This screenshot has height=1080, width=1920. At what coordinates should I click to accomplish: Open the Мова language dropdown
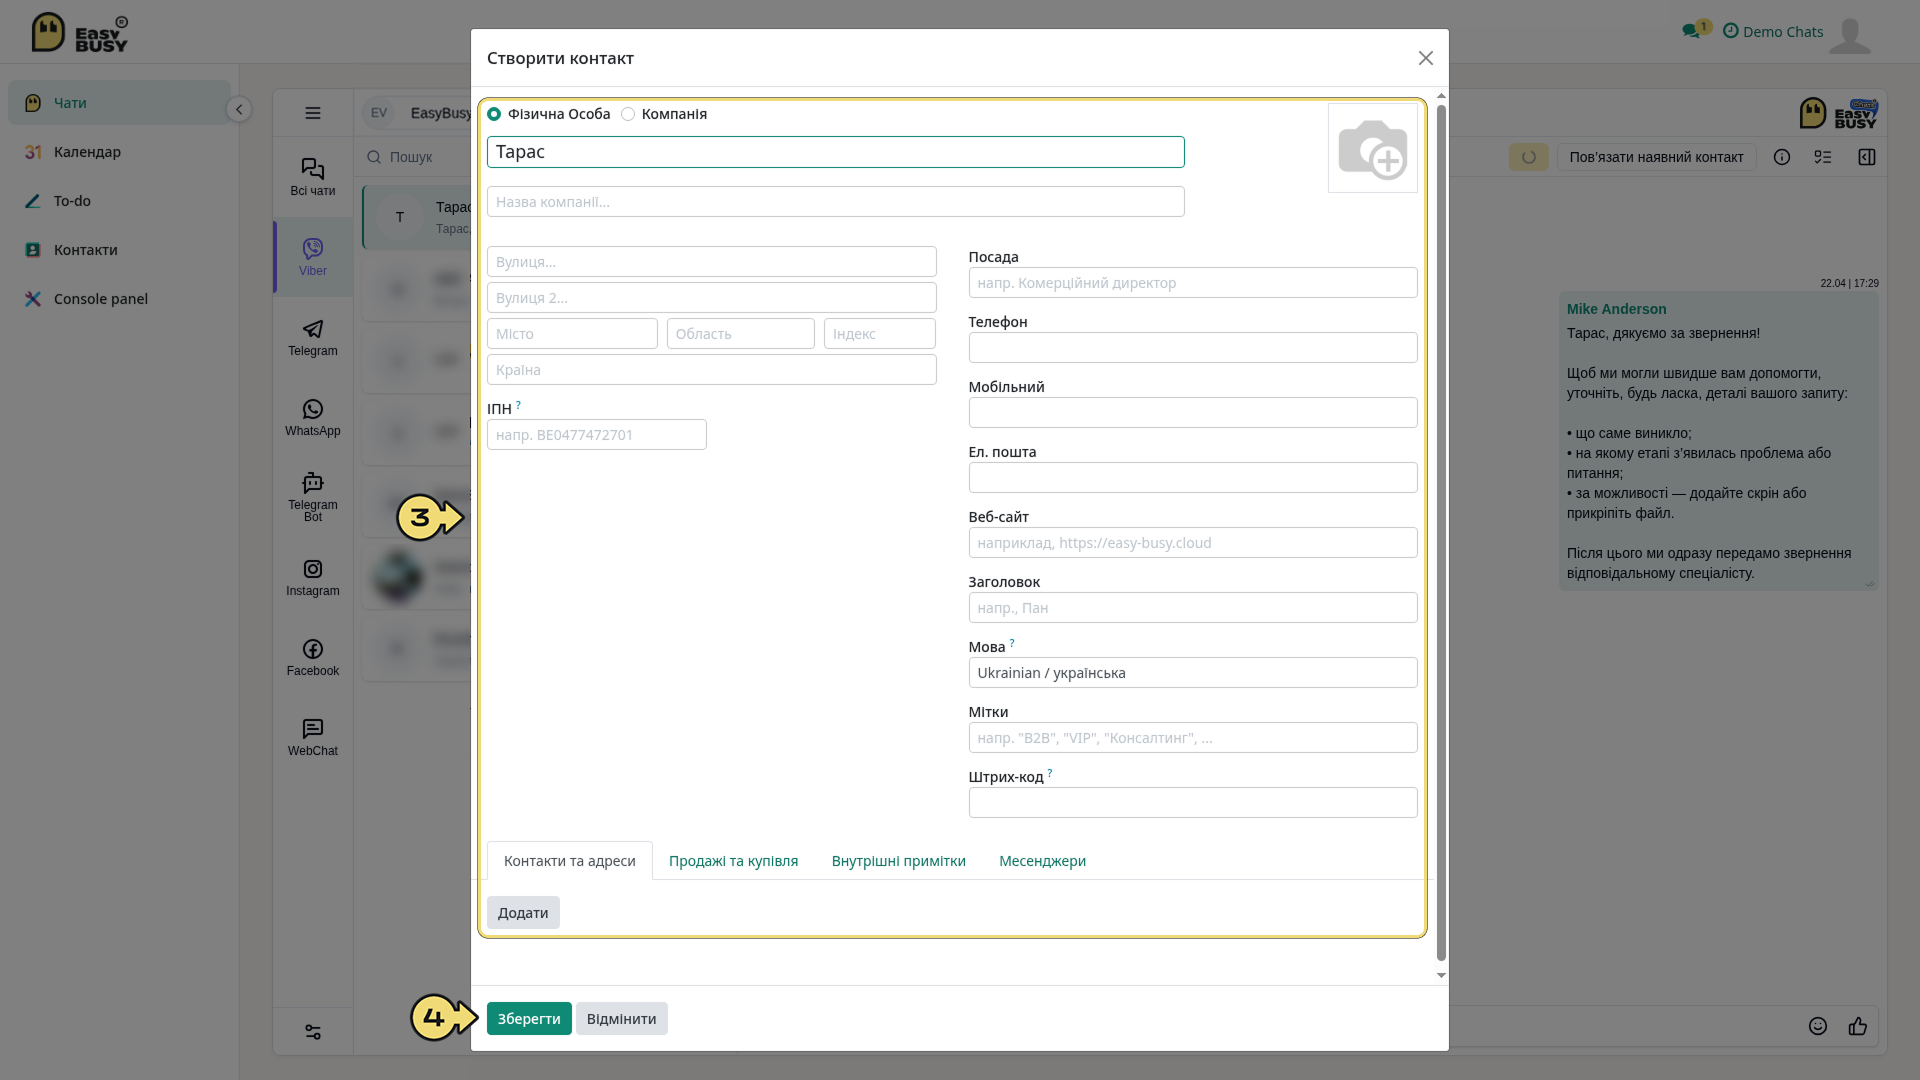[1193, 673]
